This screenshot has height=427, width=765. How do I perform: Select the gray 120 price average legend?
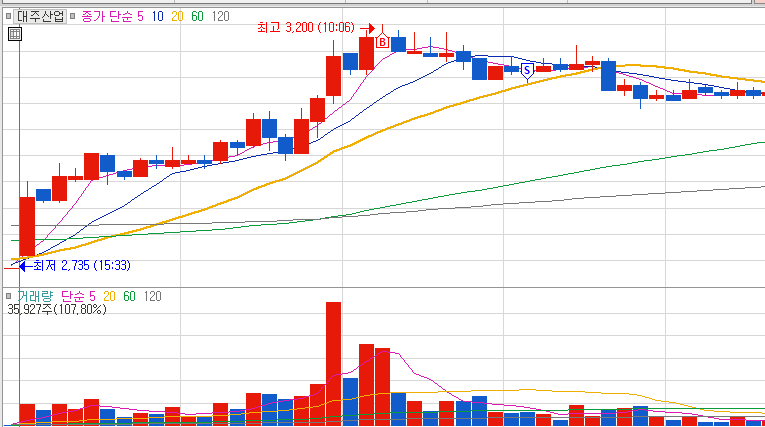click(221, 17)
